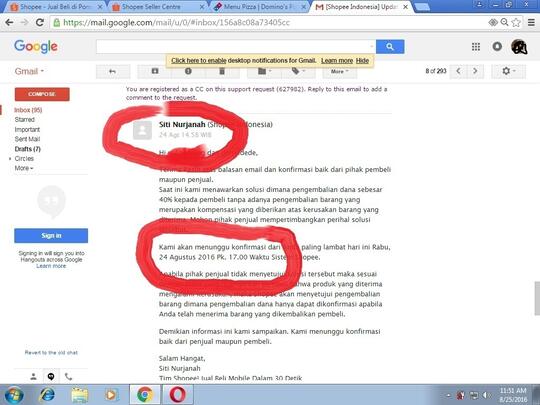Viewport: 540px width, 405px height.
Task: Expand the More actions dropdown
Action: tap(340, 72)
